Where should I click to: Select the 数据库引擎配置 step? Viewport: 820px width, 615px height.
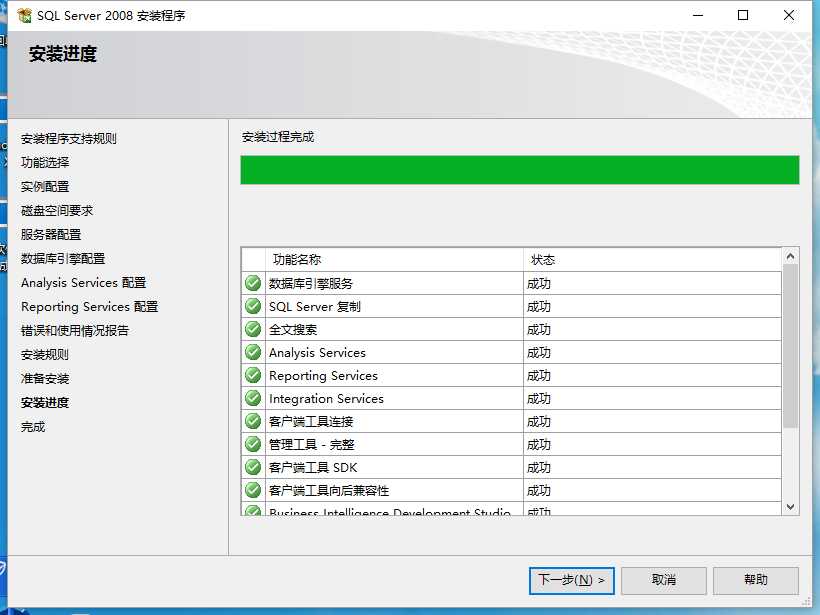tap(63, 259)
